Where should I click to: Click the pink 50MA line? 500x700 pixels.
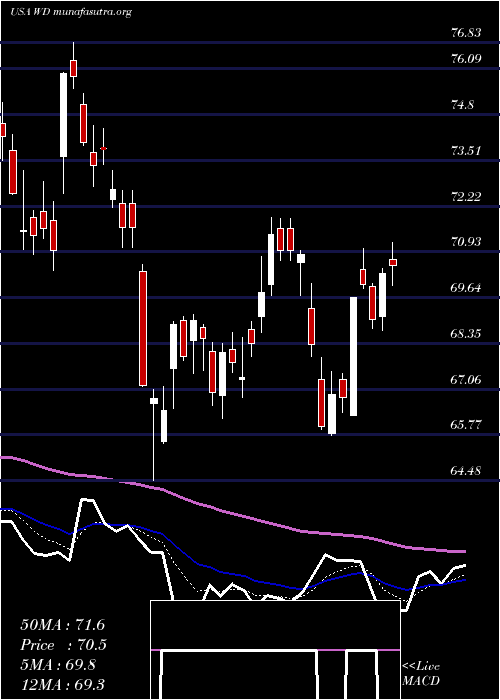pyautogui.click(x=232, y=512)
